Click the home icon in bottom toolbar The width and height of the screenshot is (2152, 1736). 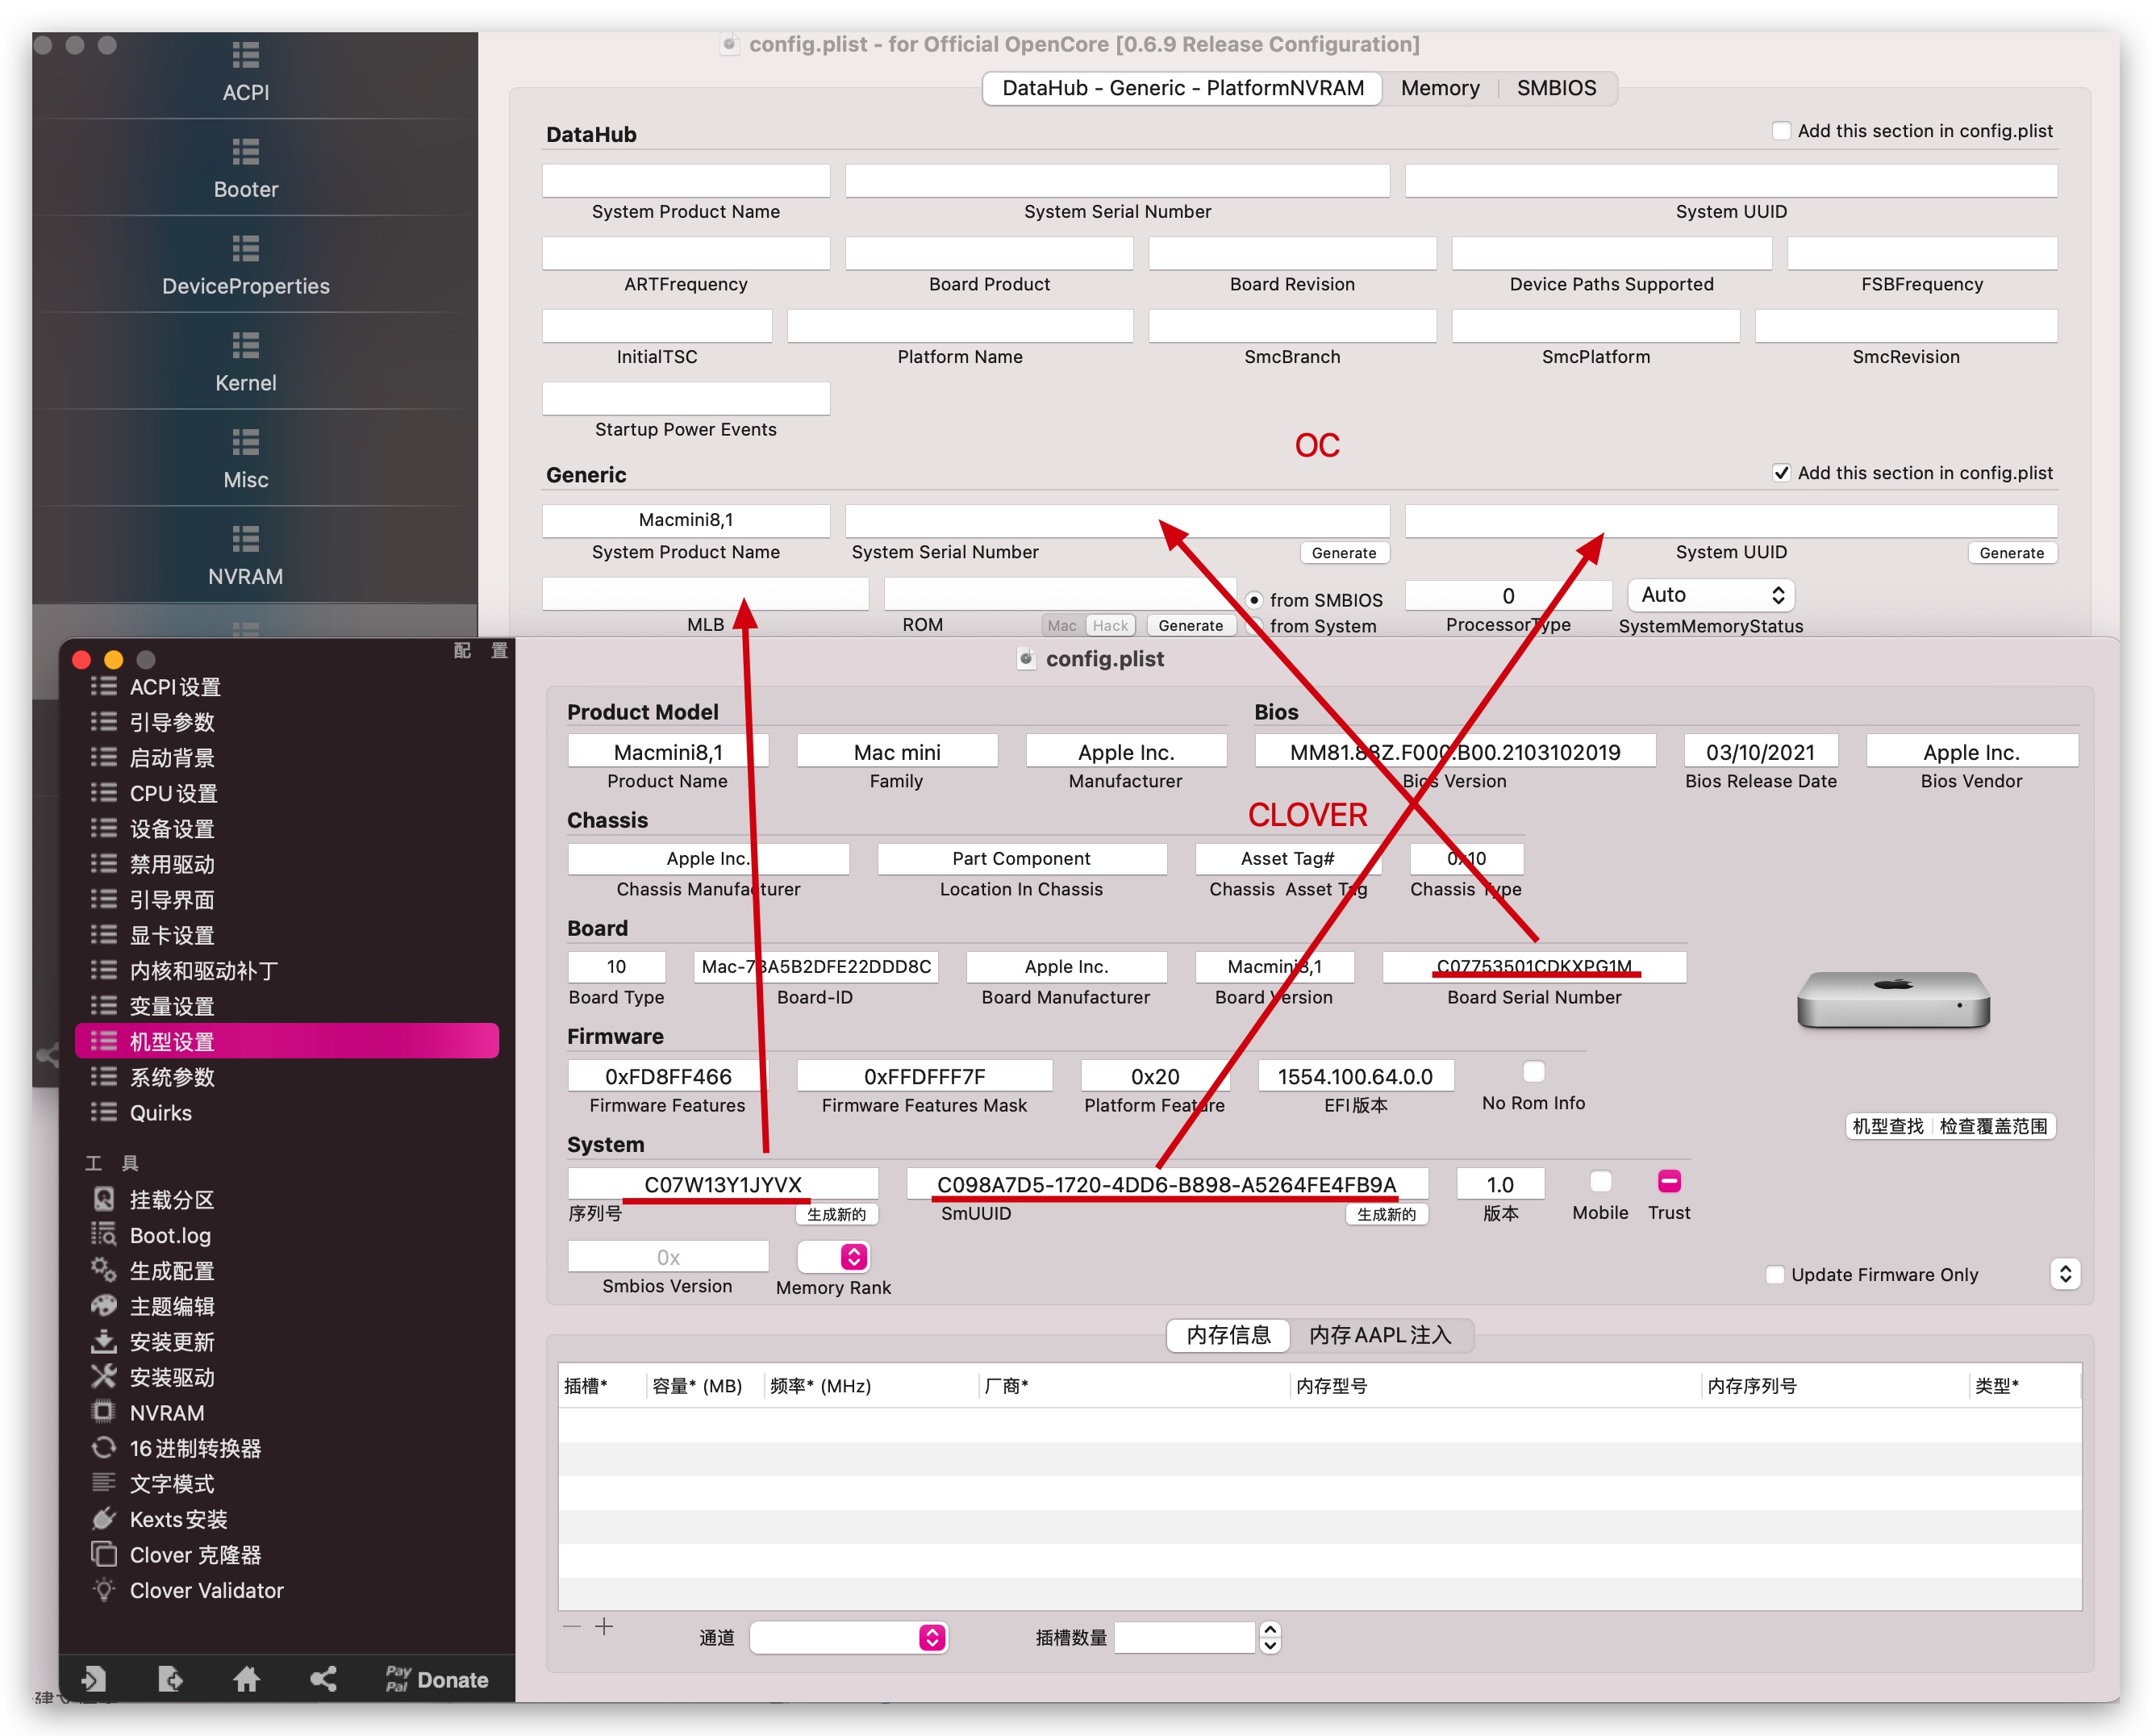click(246, 1679)
